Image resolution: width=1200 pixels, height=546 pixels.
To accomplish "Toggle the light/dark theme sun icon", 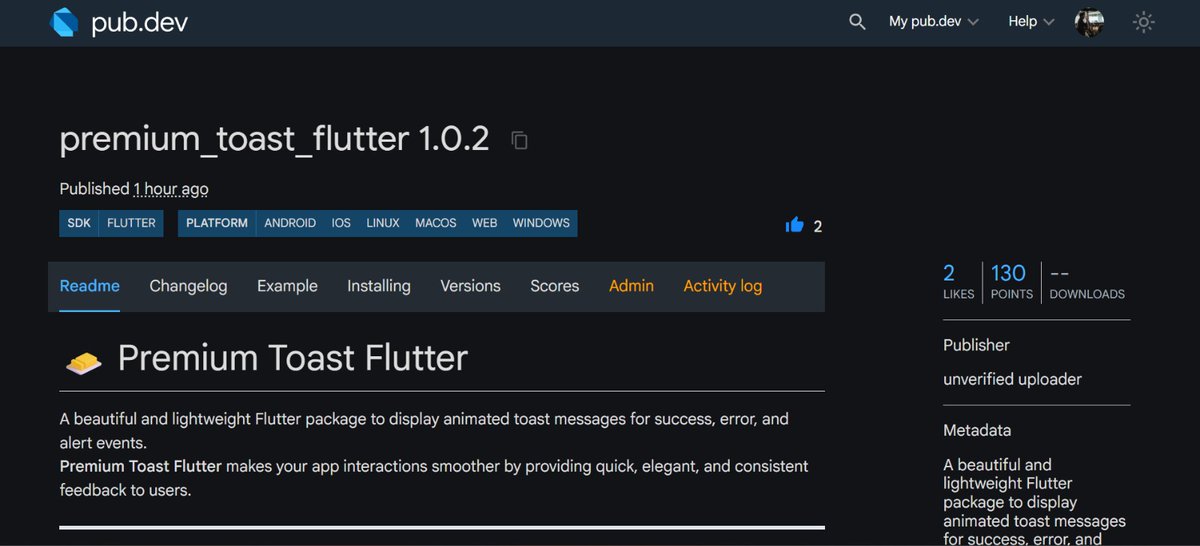I will (1144, 21).
